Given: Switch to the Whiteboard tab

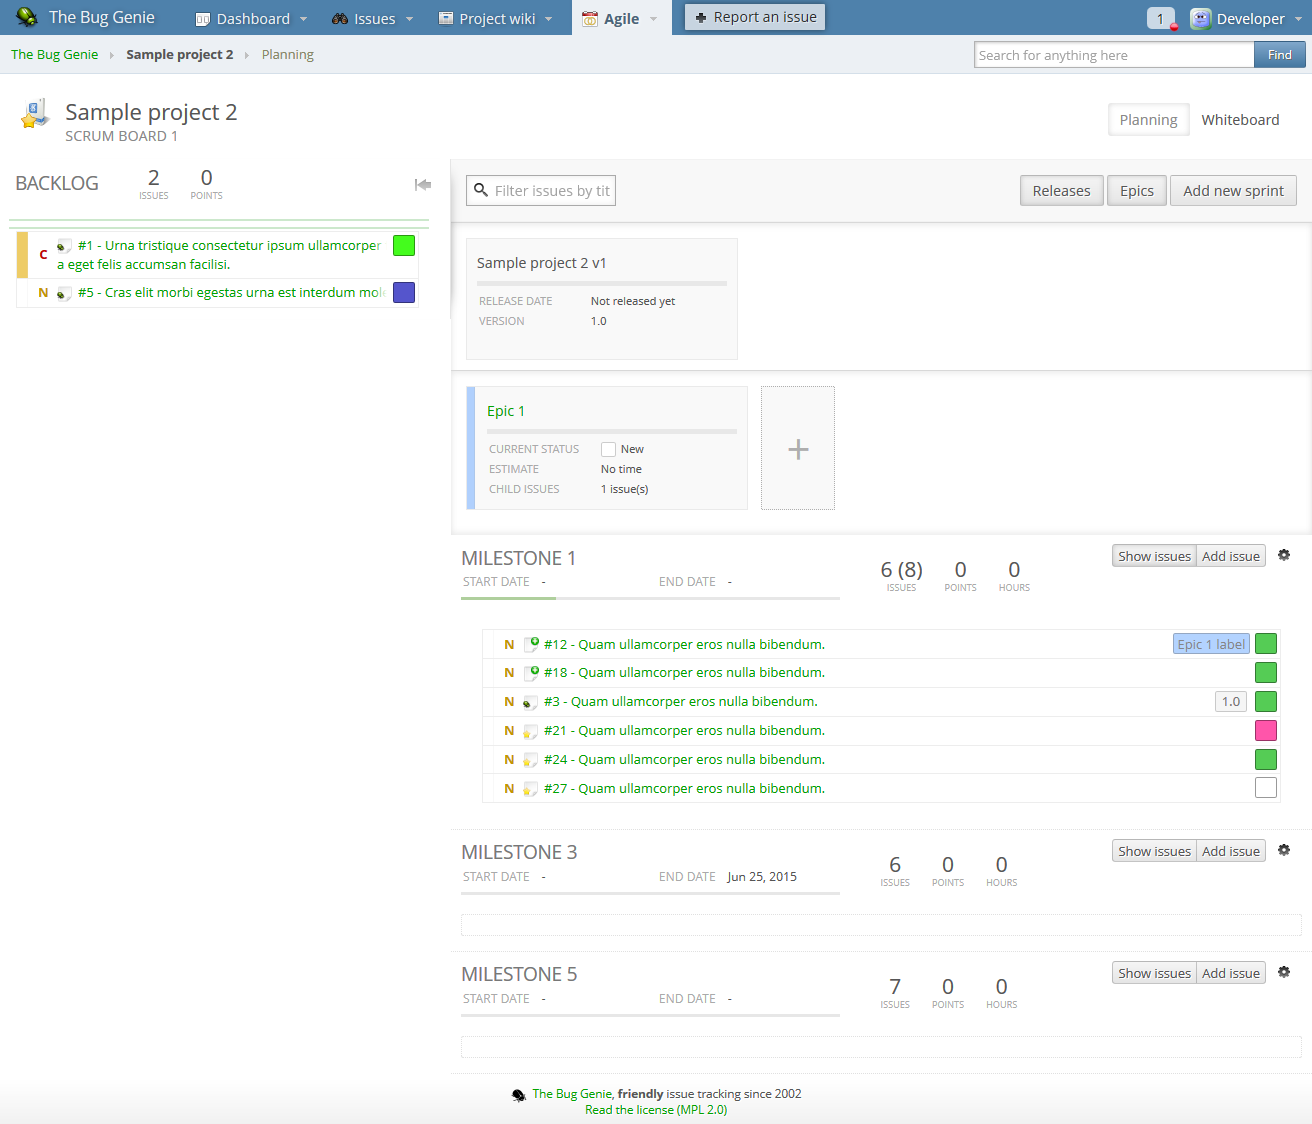Looking at the screenshot, I should (1240, 120).
